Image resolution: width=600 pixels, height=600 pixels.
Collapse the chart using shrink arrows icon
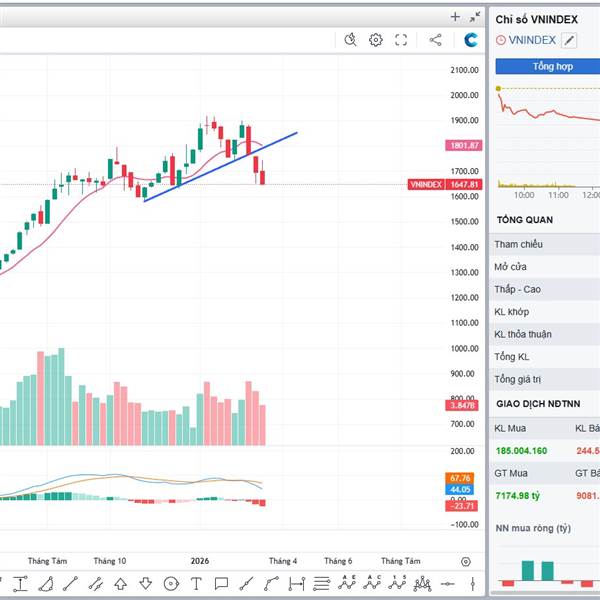[474, 17]
